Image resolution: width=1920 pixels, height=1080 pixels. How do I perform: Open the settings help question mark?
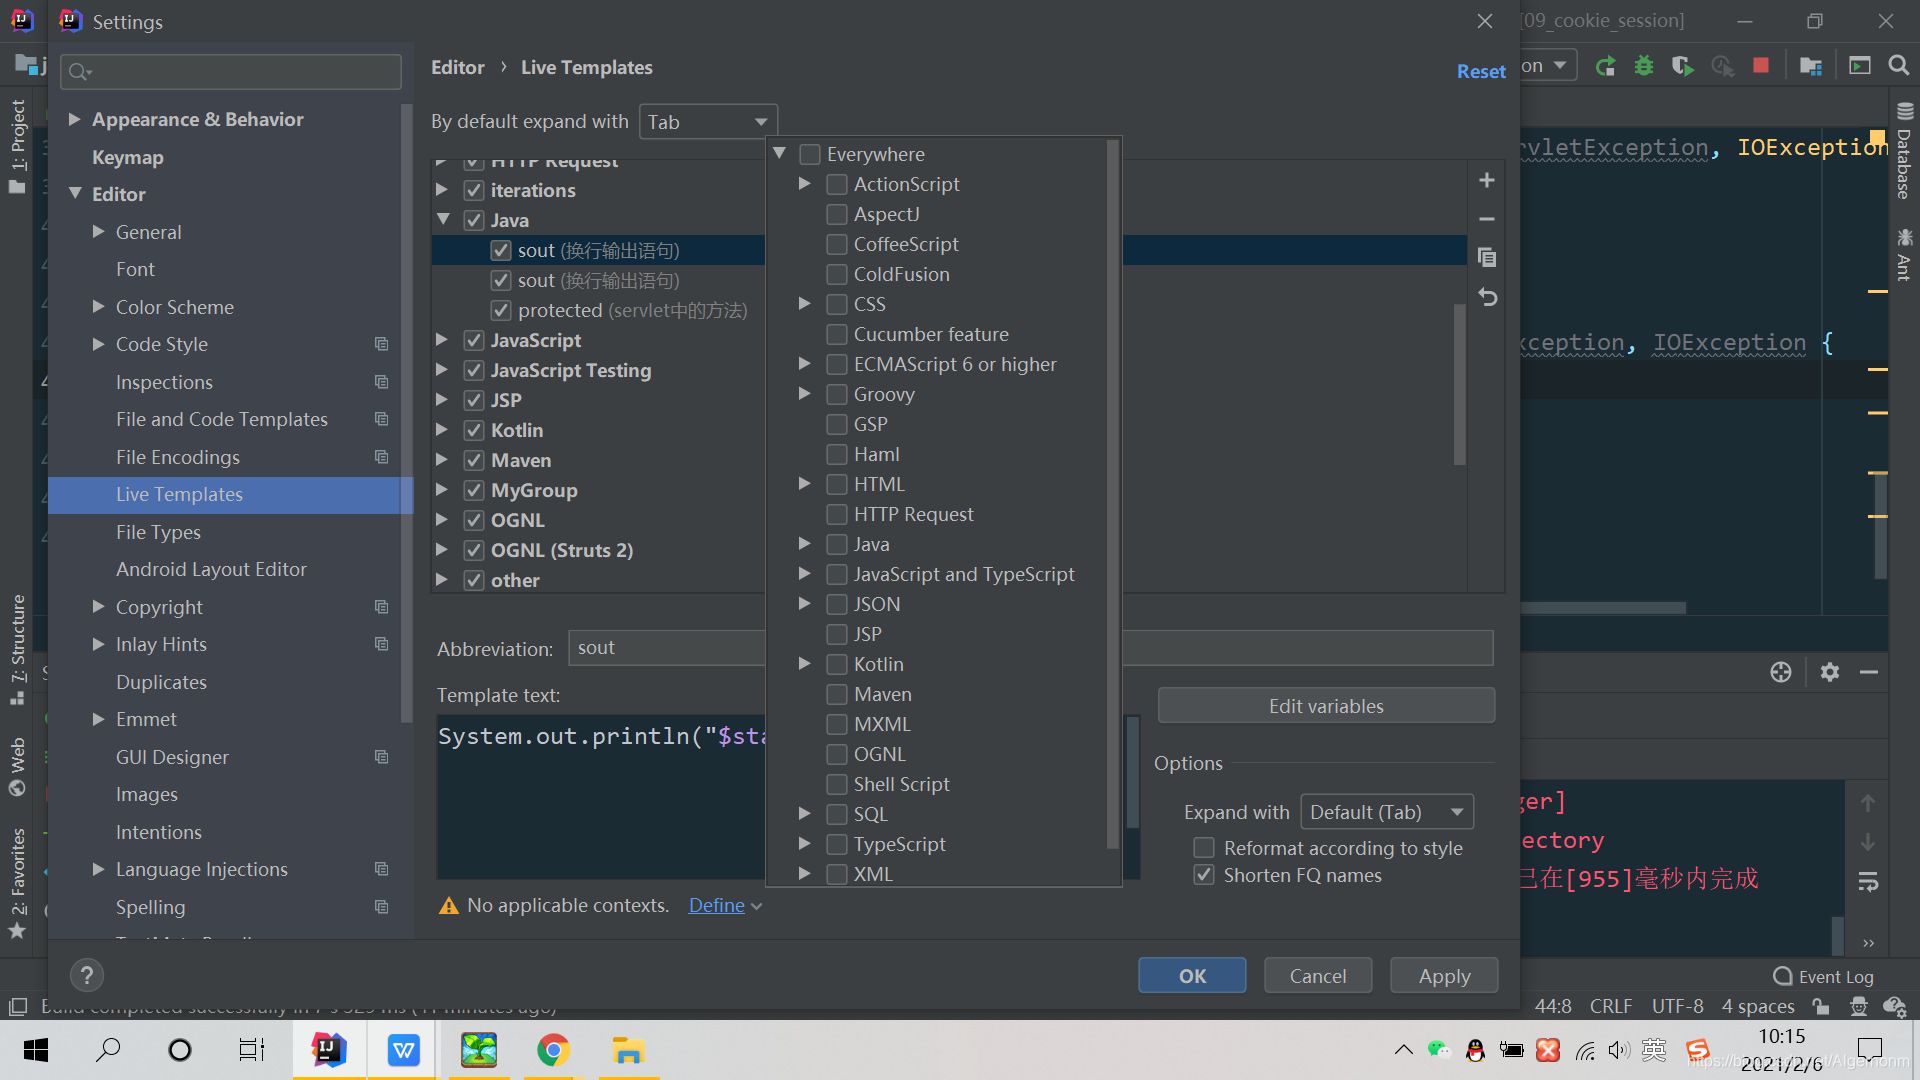(87, 975)
